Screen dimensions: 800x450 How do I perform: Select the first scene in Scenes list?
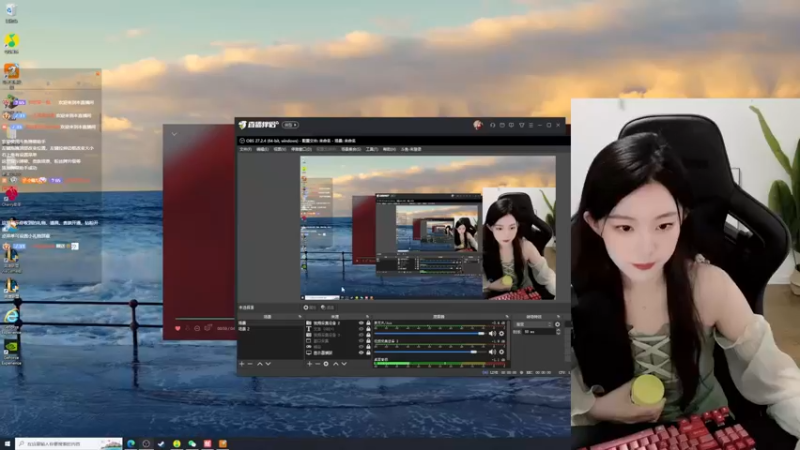[271, 323]
